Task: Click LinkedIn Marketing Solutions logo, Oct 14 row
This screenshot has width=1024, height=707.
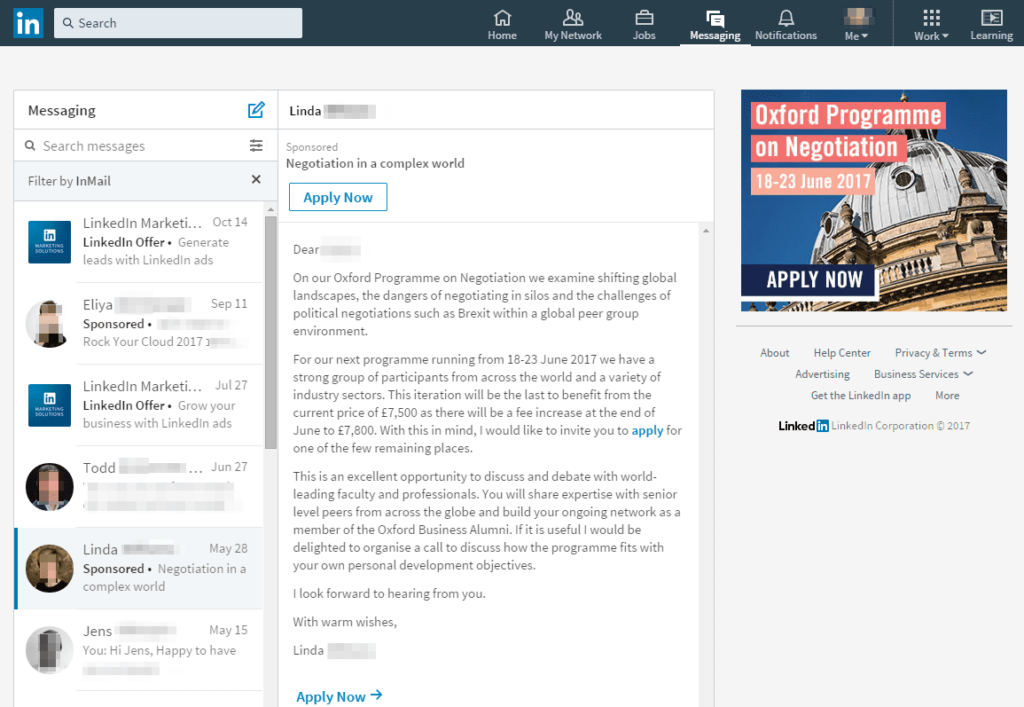Action: (50, 242)
